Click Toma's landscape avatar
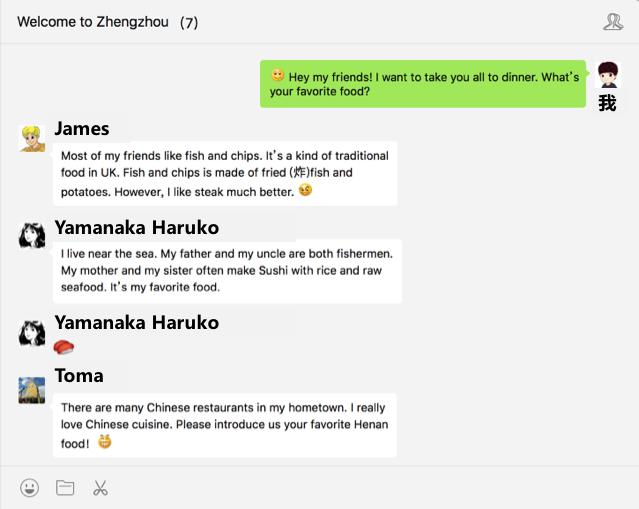 pos(32,390)
